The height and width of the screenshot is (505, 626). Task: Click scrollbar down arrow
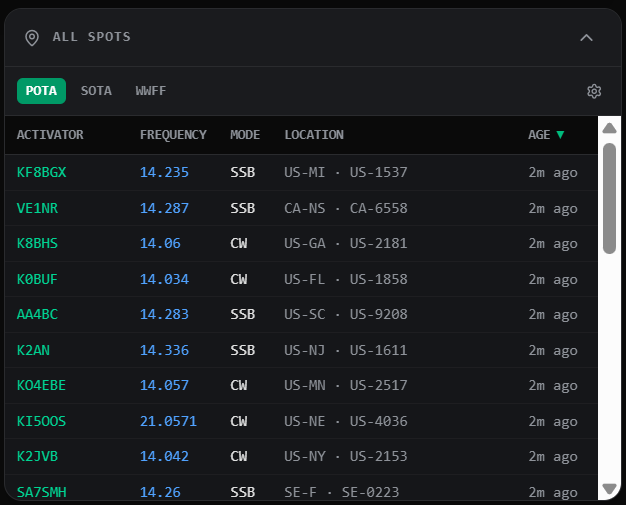coord(609,489)
